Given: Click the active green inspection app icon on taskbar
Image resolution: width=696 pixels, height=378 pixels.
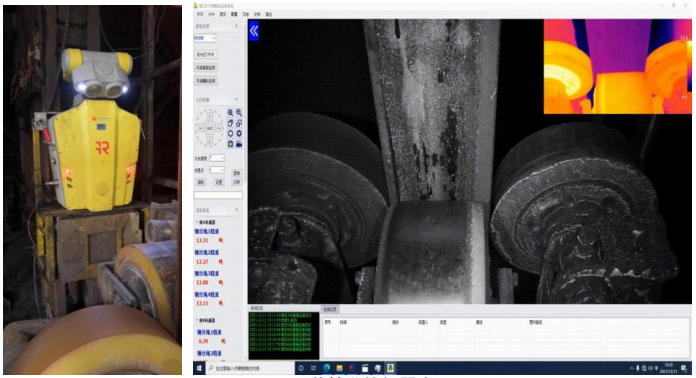Looking at the screenshot, I should pyautogui.click(x=390, y=368).
